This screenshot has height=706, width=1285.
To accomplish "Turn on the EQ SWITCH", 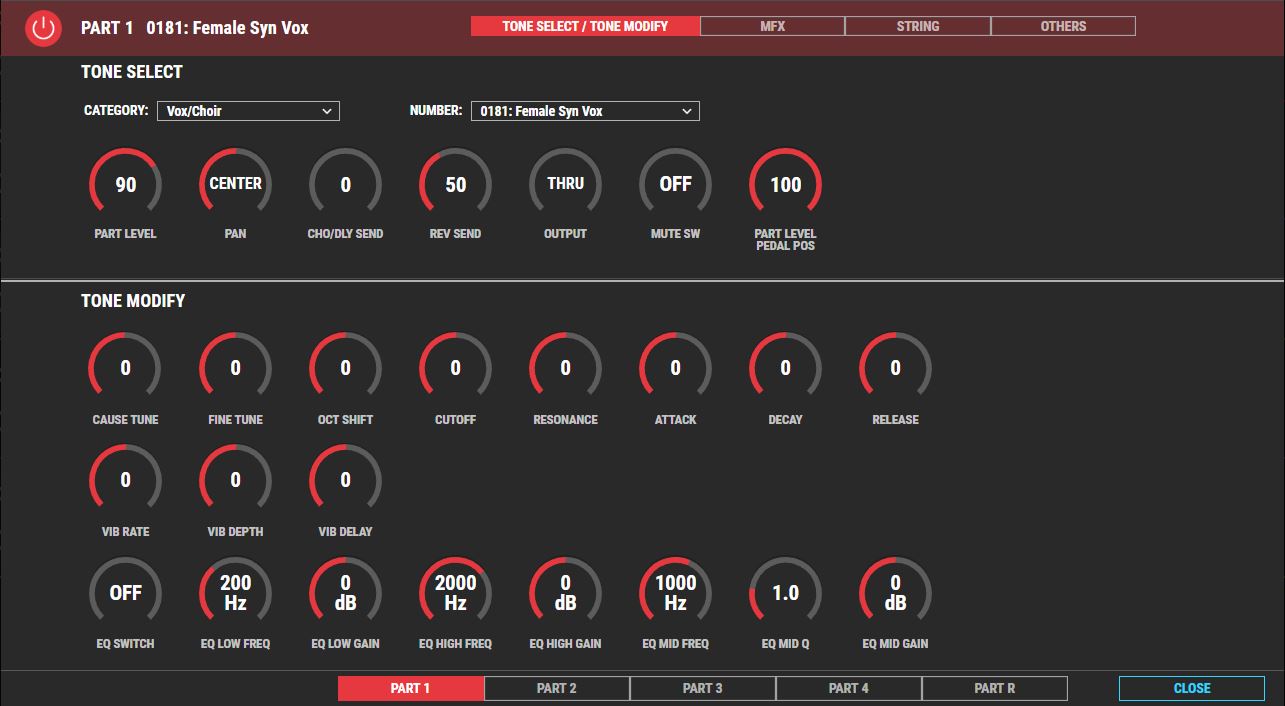I will (x=124, y=592).
